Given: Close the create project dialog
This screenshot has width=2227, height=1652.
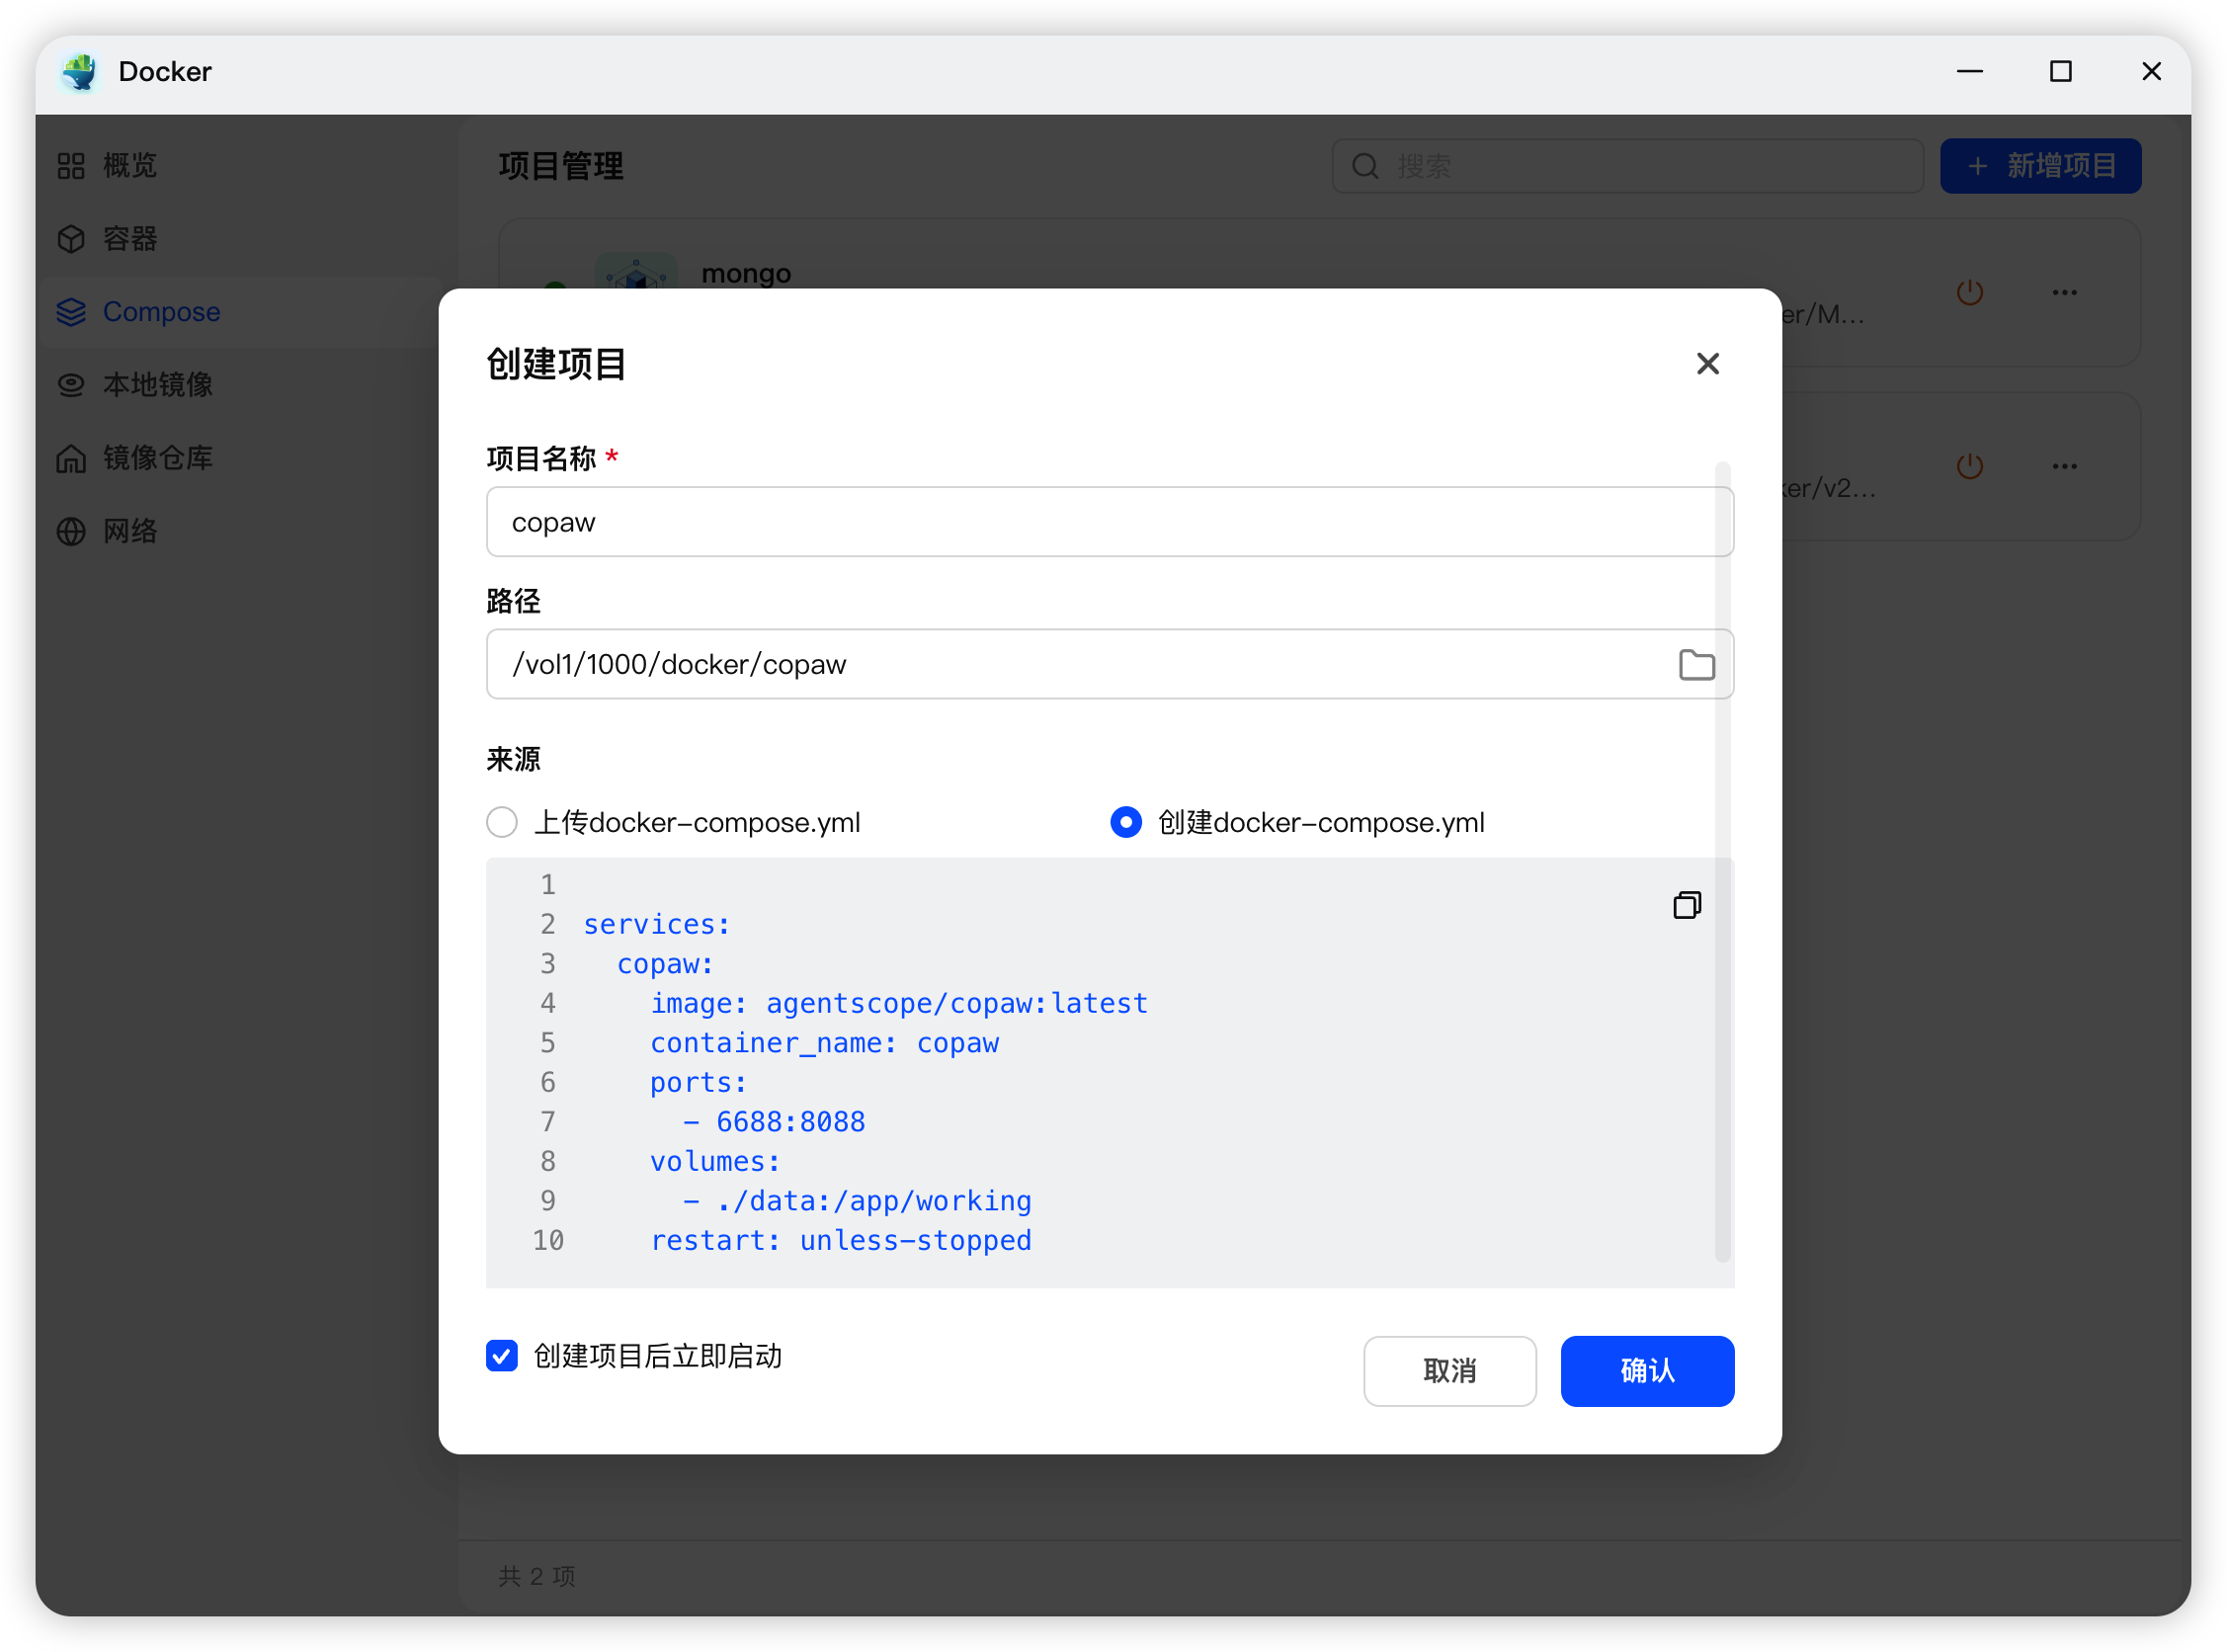Looking at the screenshot, I should click(x=1707, y=364).
